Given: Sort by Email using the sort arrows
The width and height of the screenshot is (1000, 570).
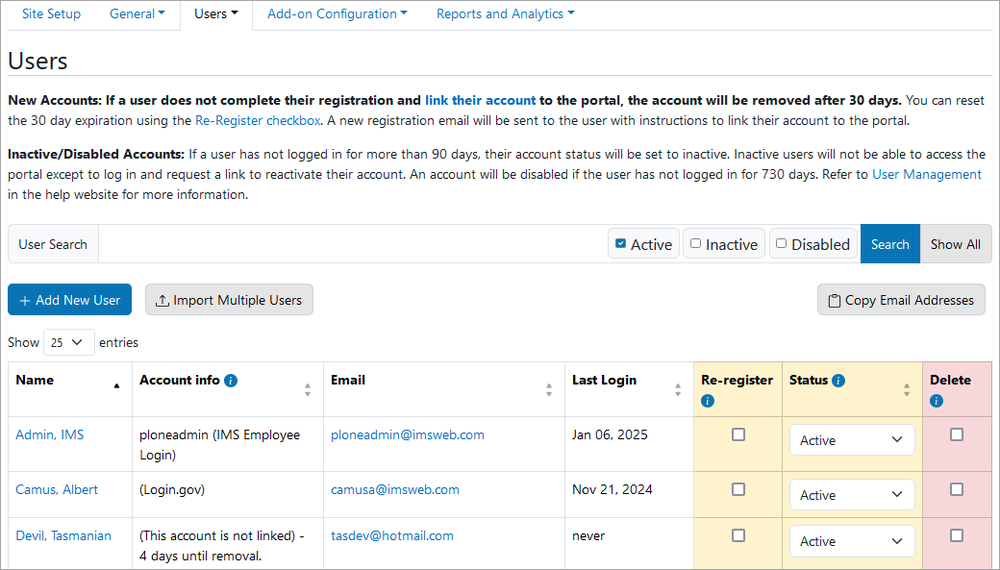Looking at the screenshot, I should pos(549,390).
